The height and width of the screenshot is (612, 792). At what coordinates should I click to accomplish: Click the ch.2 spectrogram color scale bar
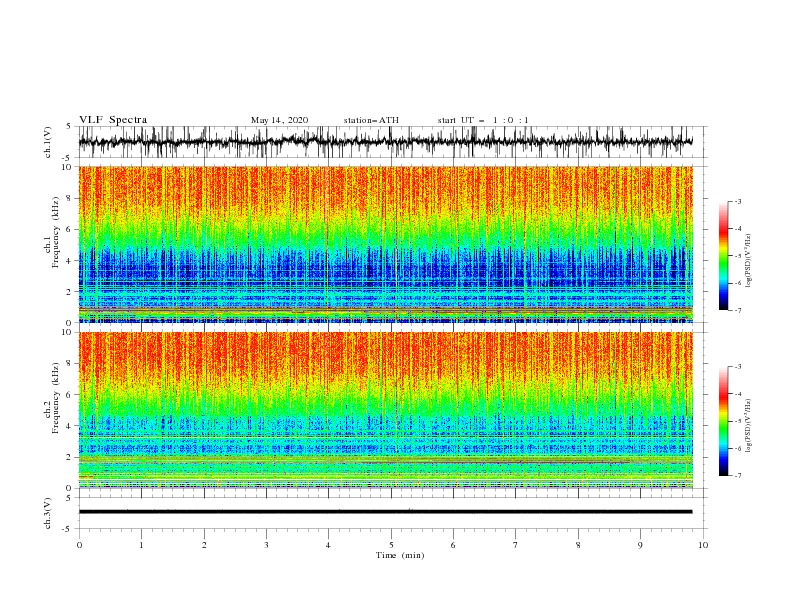pyautogui.click(x=723, y=421)
